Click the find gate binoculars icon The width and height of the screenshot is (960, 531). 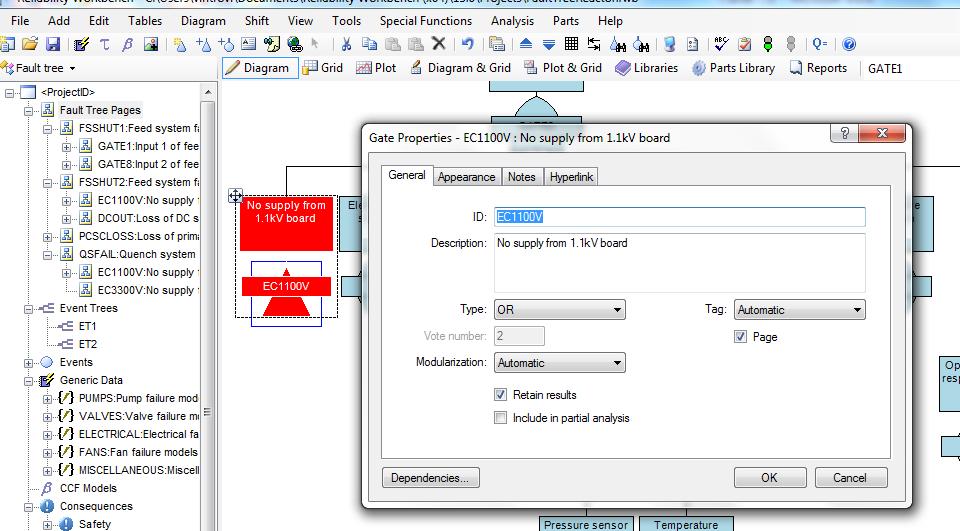618,44
